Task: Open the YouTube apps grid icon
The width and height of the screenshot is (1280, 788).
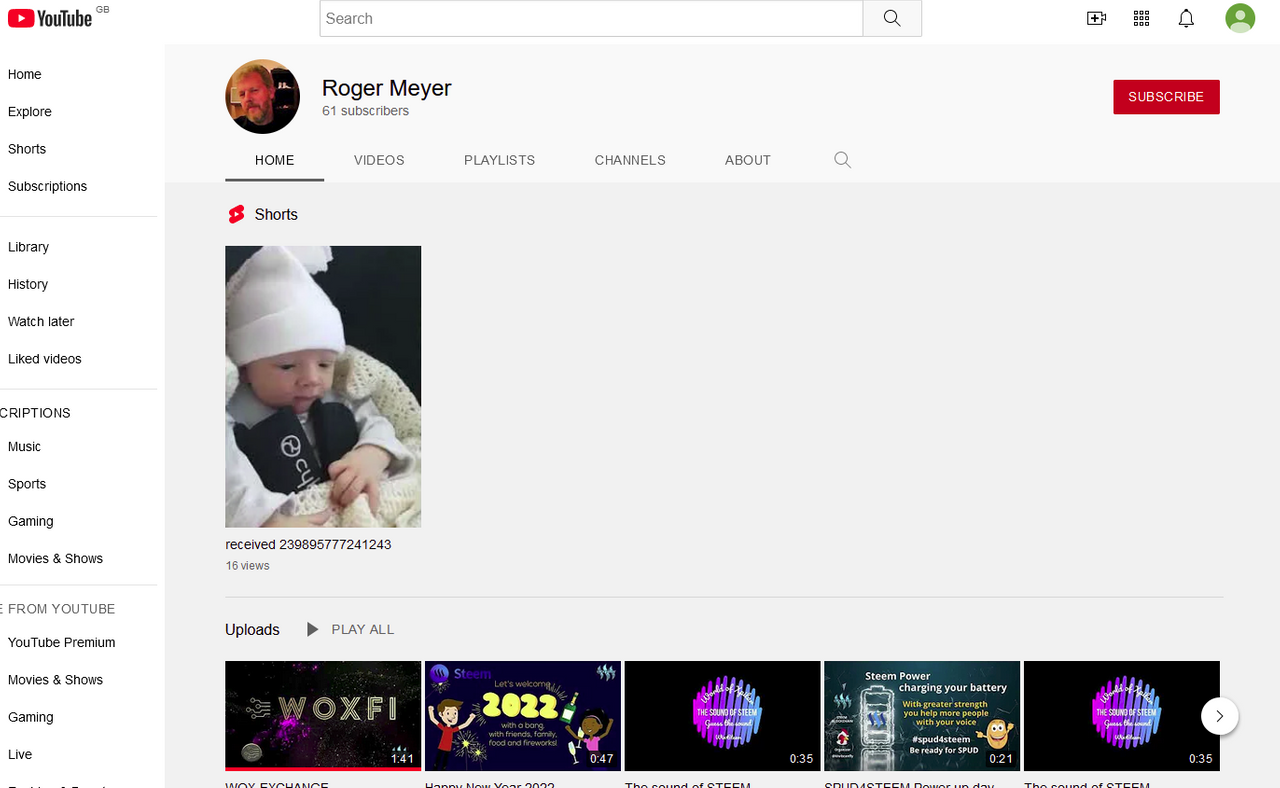Action: click(1141, 18)
